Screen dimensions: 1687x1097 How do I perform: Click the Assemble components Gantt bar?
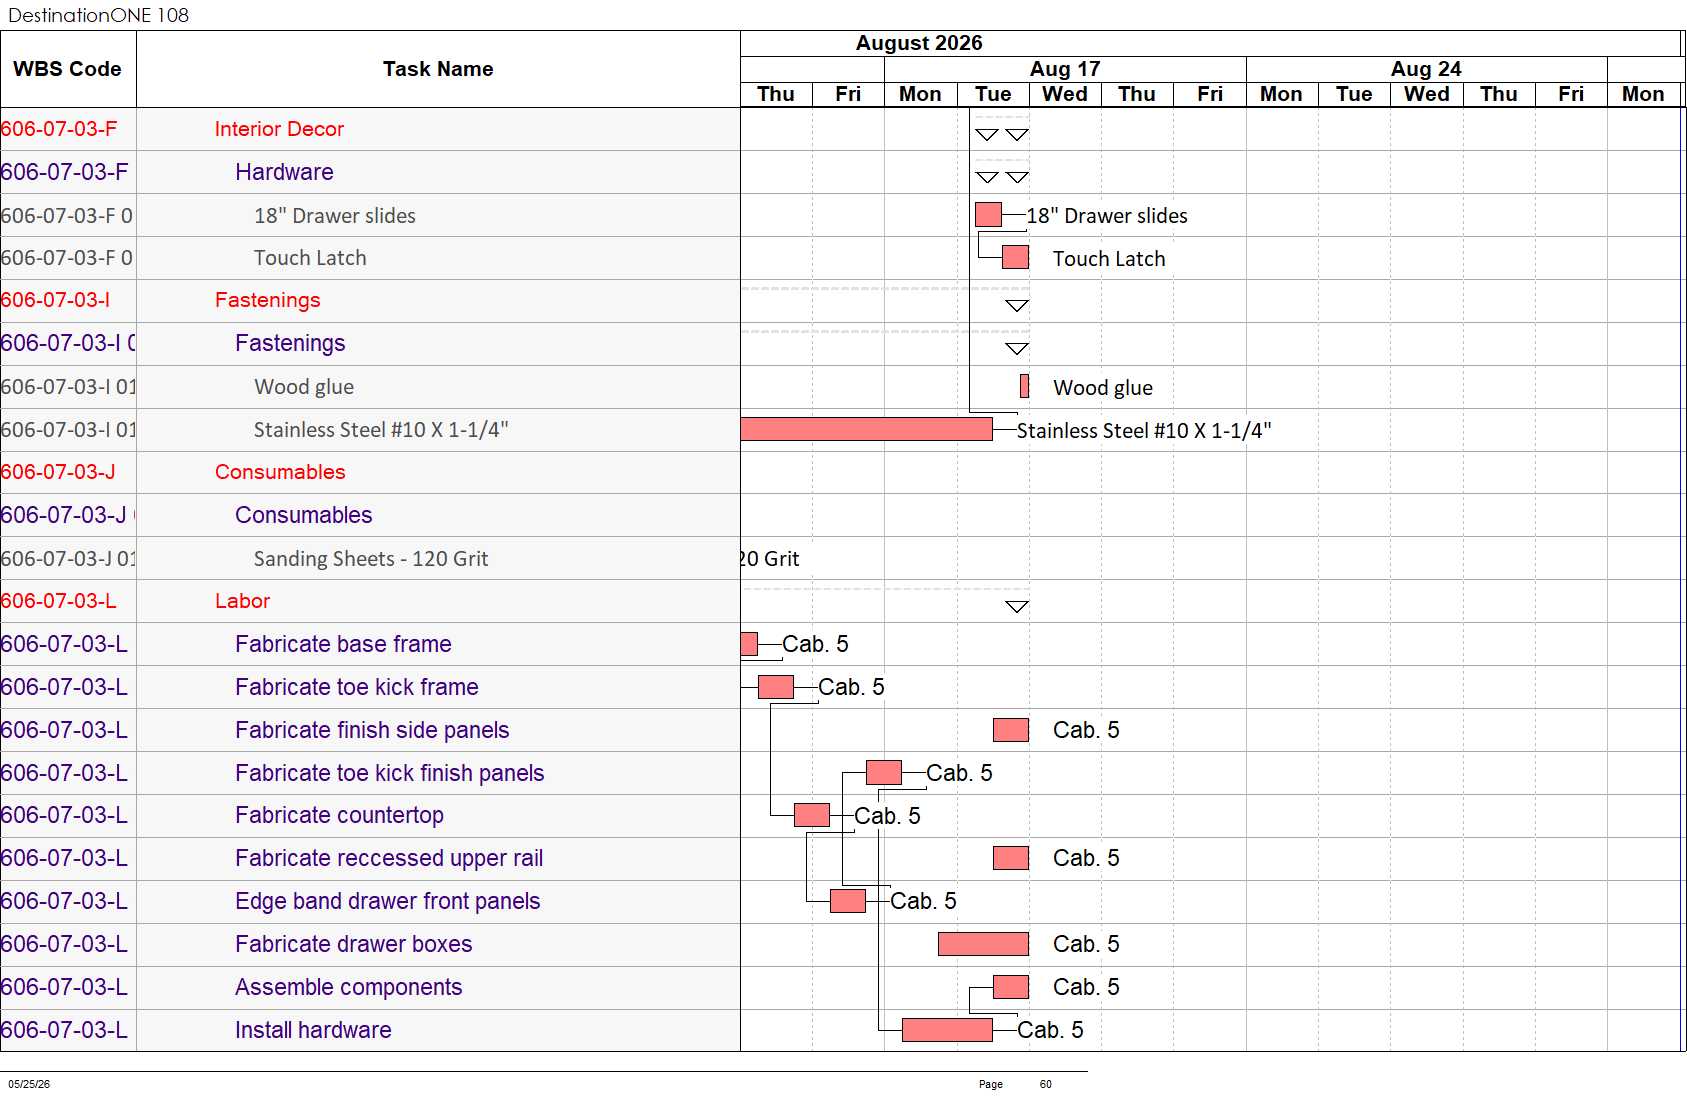coord(1011,987)
